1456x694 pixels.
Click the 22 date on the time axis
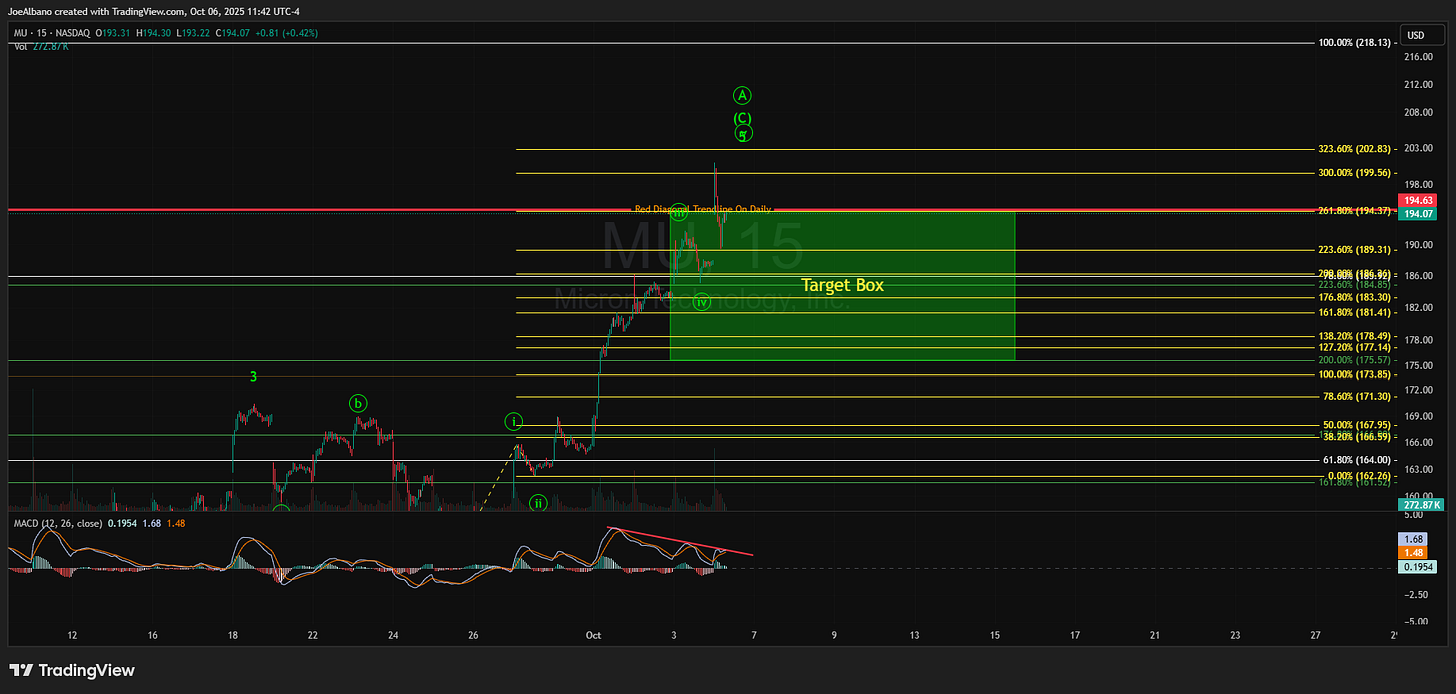coord(313,635)
